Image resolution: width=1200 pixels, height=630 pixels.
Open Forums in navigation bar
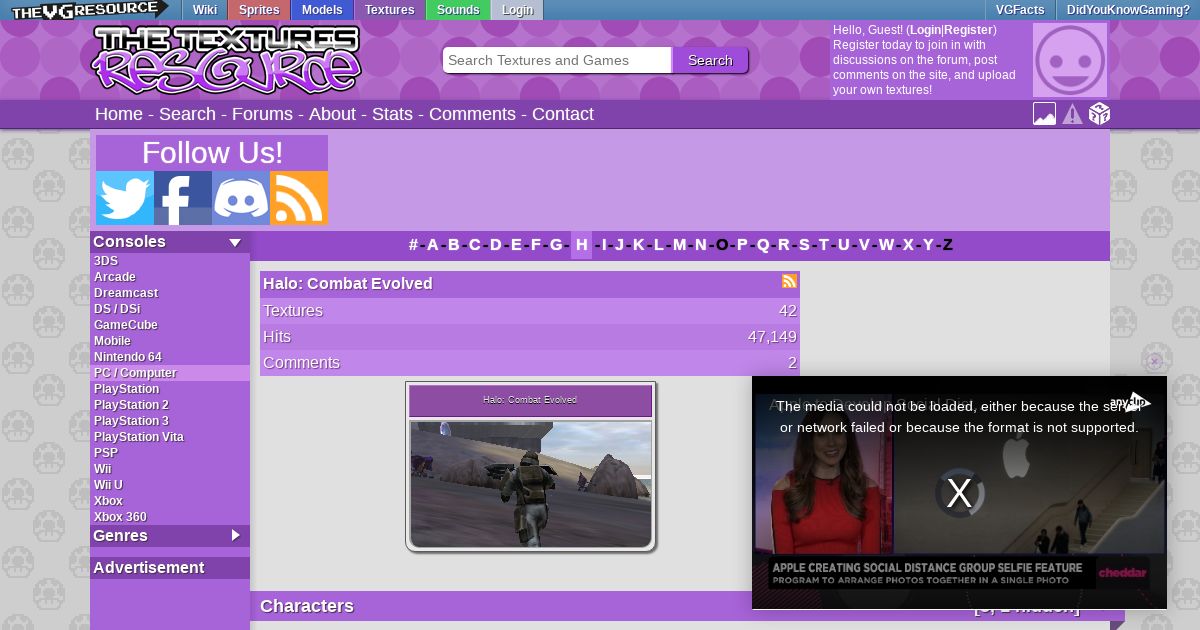click(x=262, y=114)
